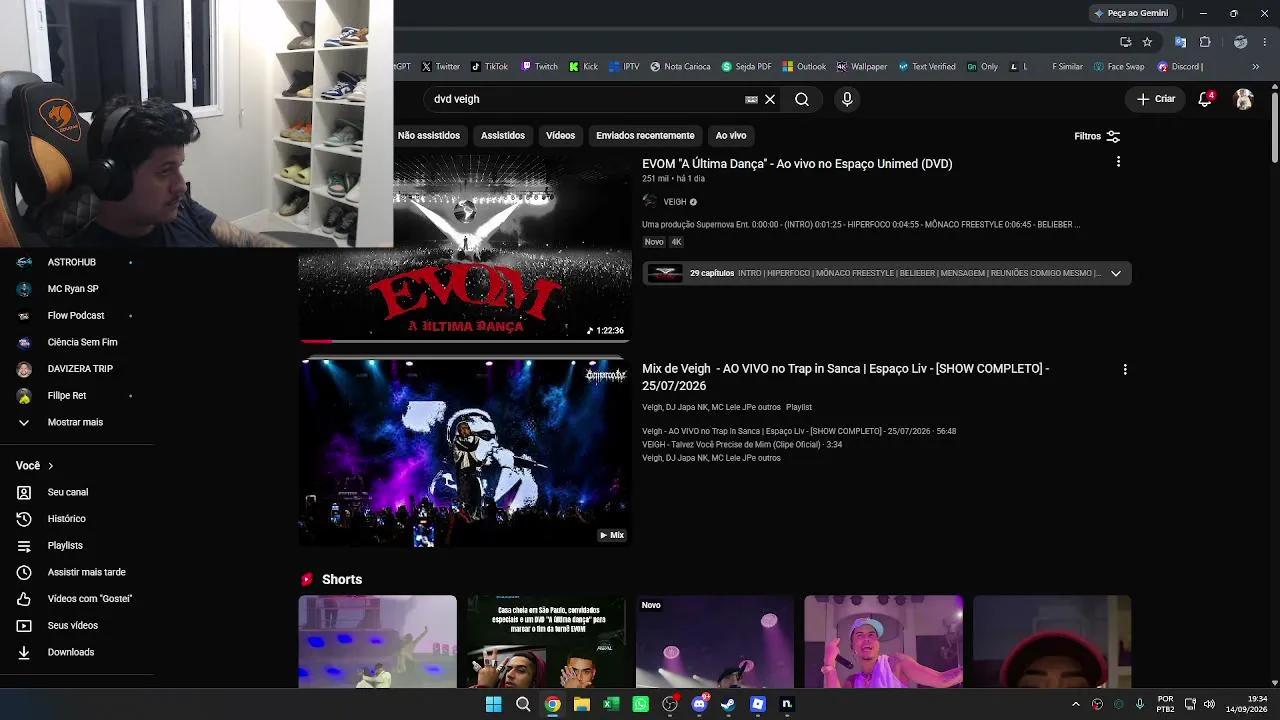Open the EVOM A Última Dança video title
Viewport: 1280px width, 720px height.
click(x=797, y=164)
